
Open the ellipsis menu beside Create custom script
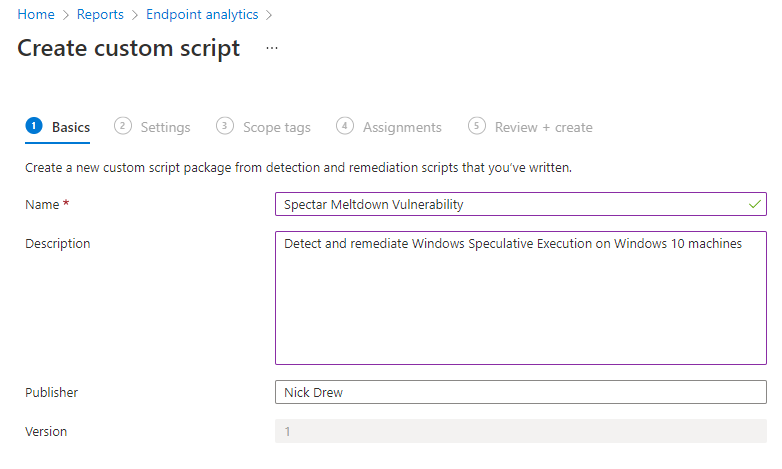point(272,48)
